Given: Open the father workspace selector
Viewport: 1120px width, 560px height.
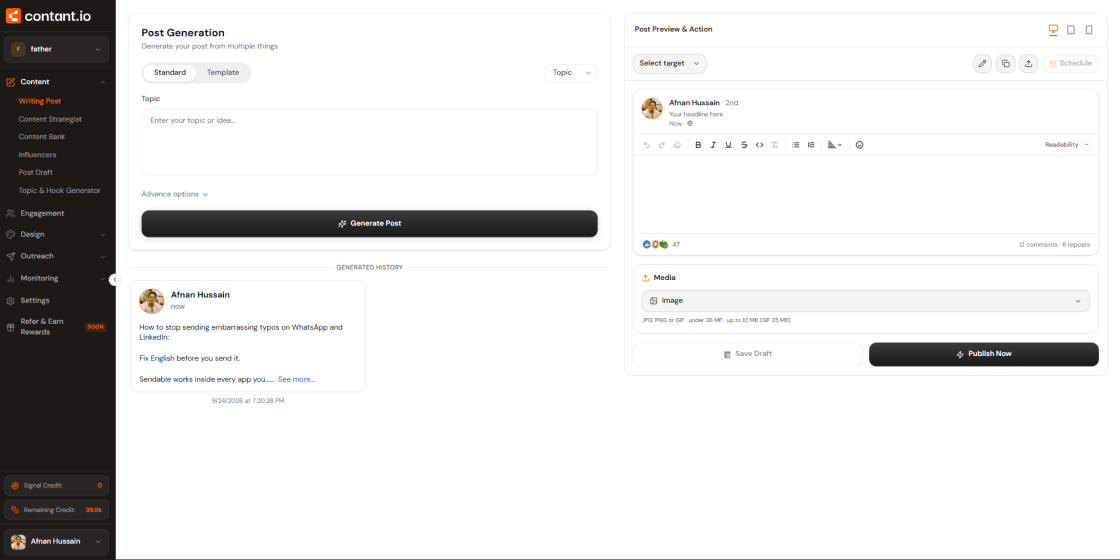Looking at the screenshot, I should (x=56, y=49).
